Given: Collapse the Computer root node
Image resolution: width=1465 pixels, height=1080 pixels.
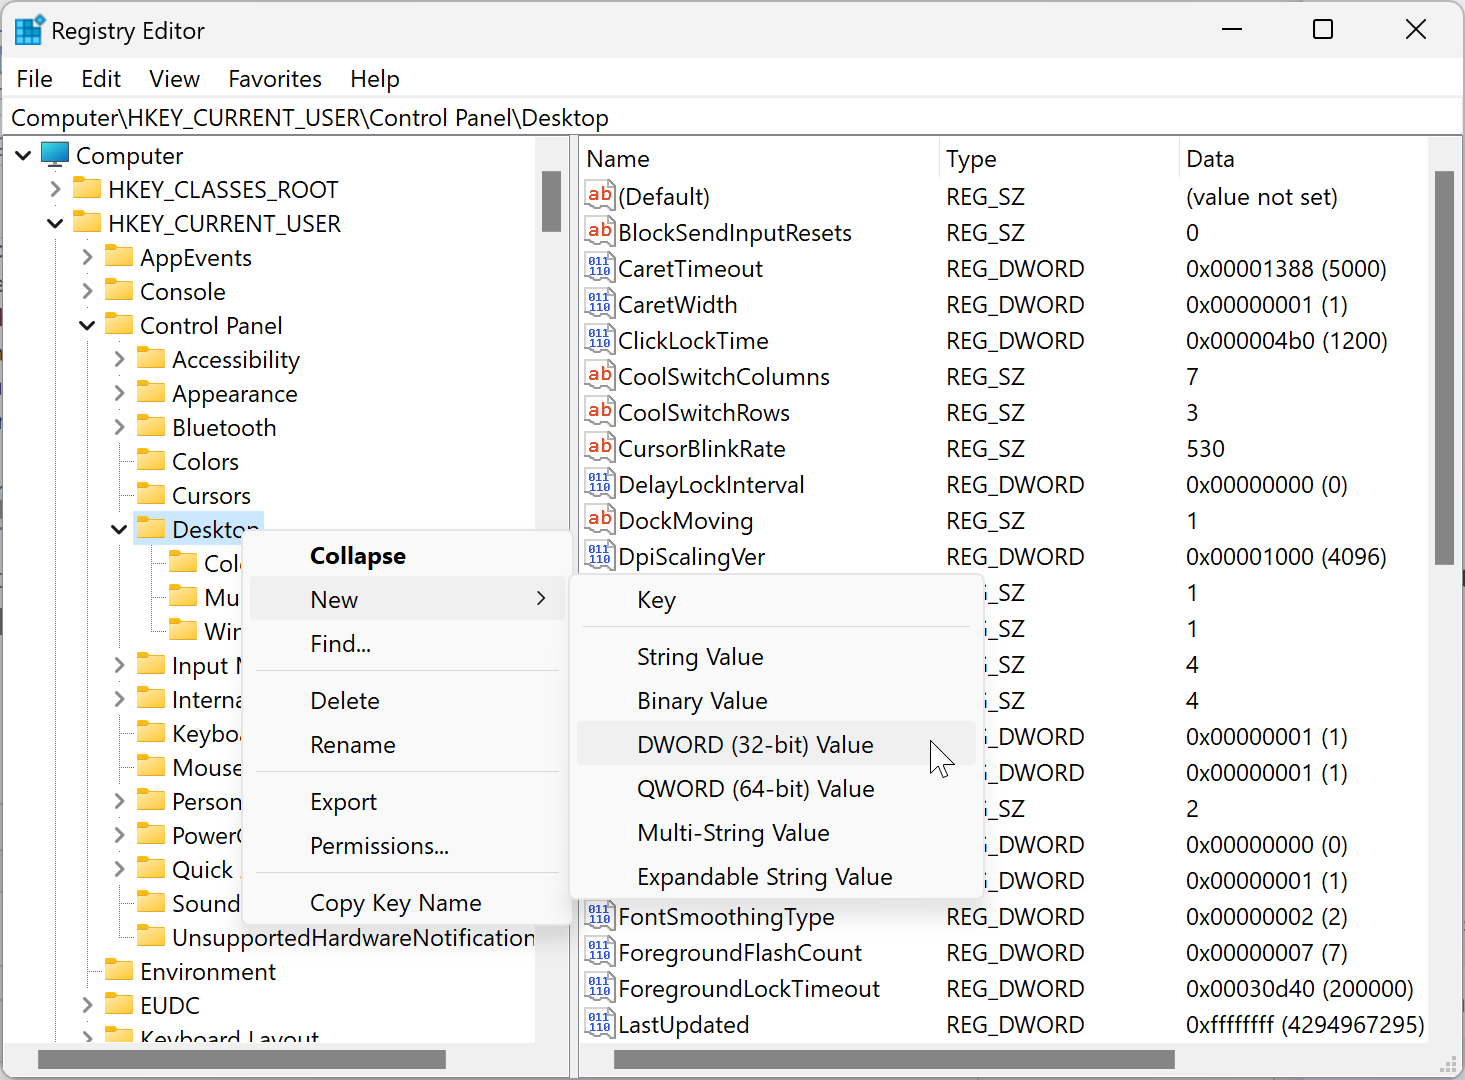Looking at the screenshot, I should click(23, 155).
